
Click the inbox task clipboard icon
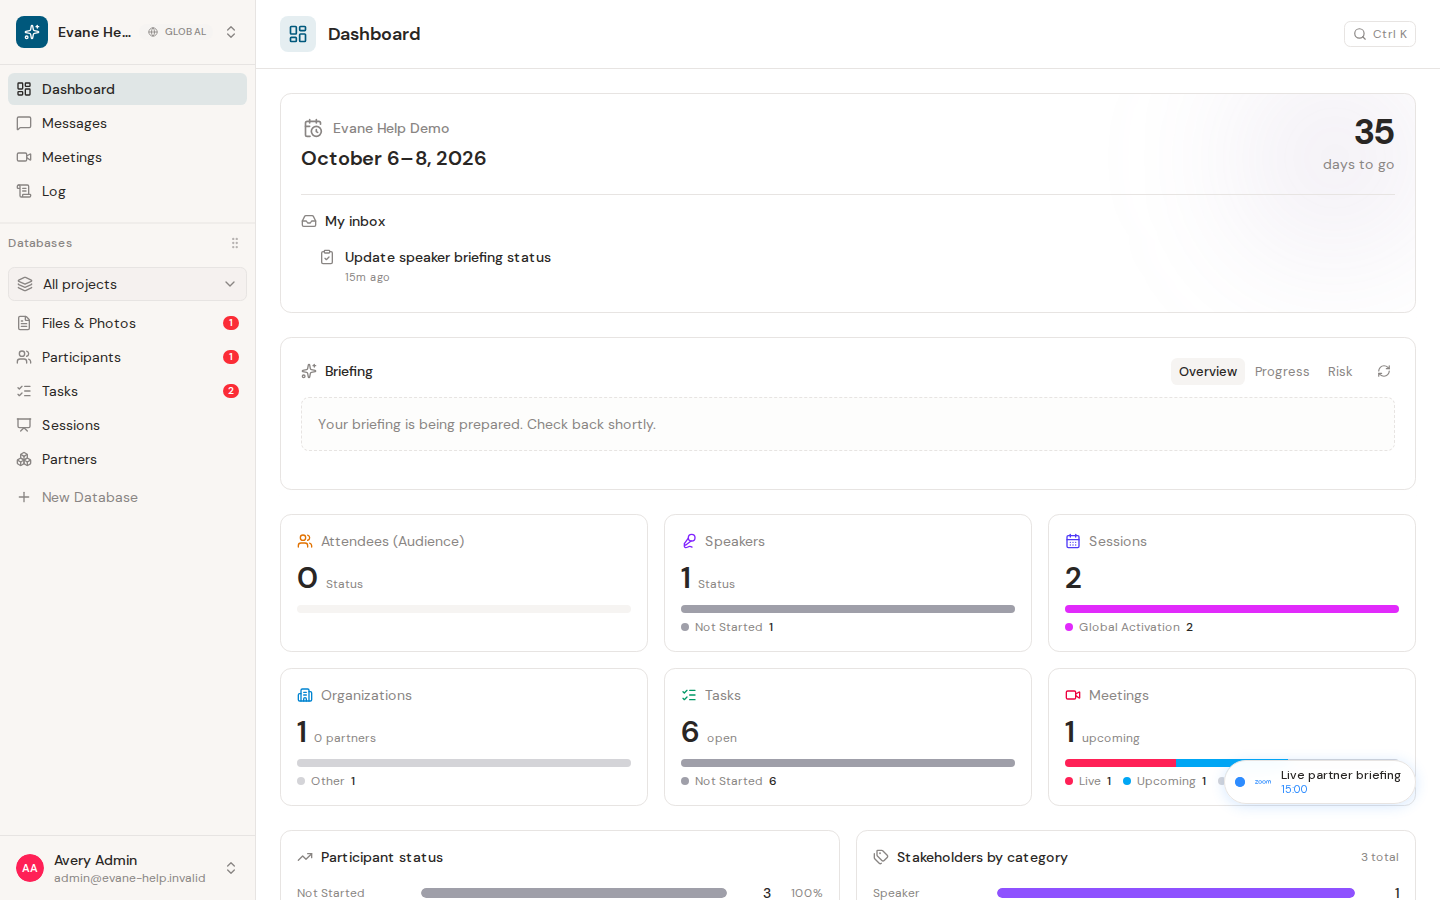click(327, 257)
